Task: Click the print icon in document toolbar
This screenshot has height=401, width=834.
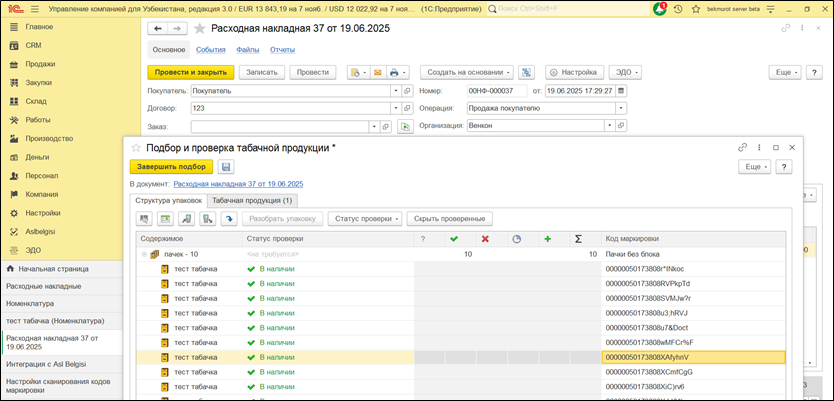Action: pyautogui.click(x=395, y=72)
